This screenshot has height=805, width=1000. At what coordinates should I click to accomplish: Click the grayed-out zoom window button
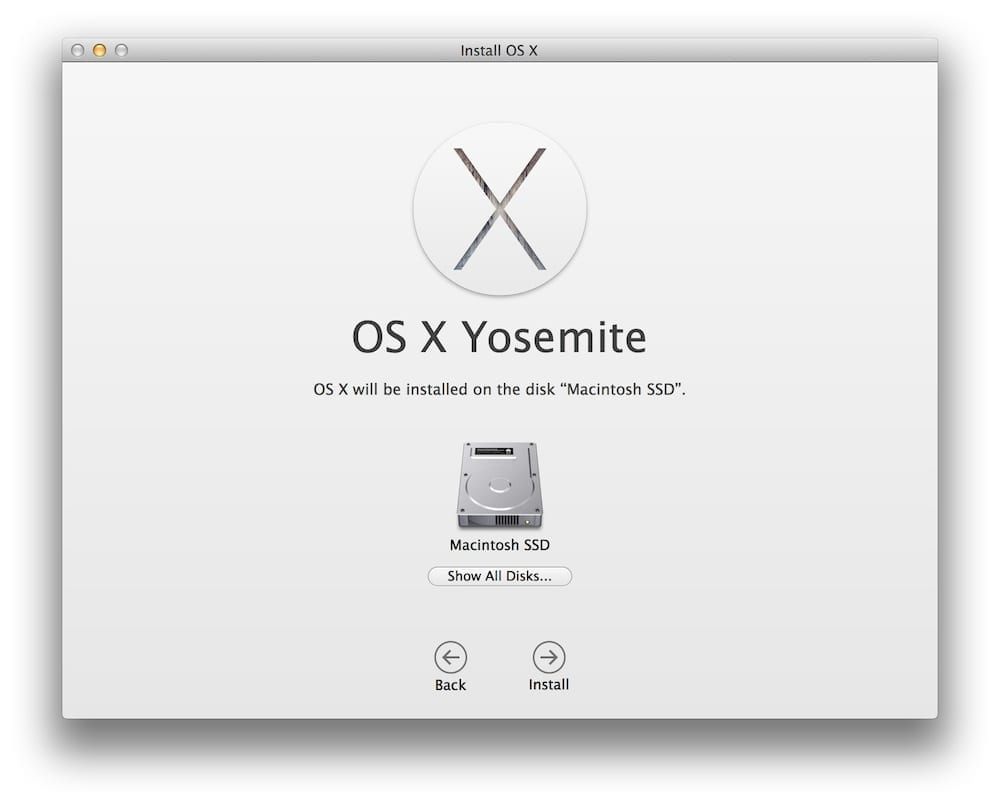point(122,50)
